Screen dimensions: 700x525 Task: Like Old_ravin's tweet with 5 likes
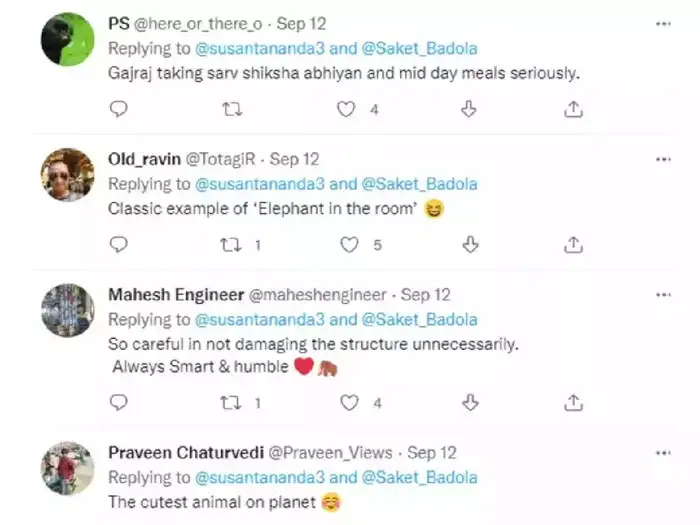(349, 244)
